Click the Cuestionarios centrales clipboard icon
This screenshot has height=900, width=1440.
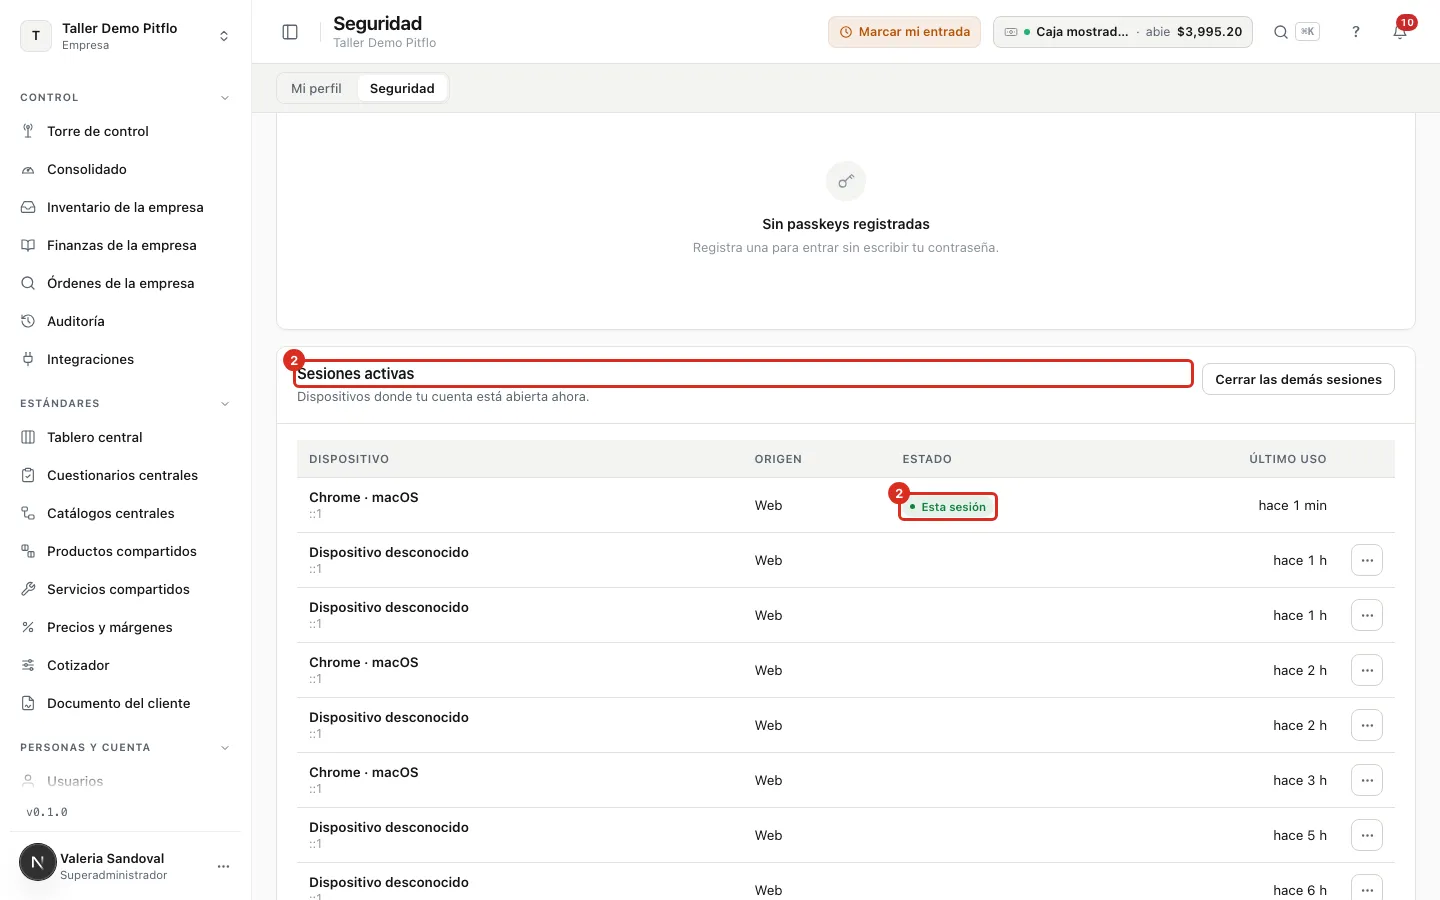pos(28,475)
